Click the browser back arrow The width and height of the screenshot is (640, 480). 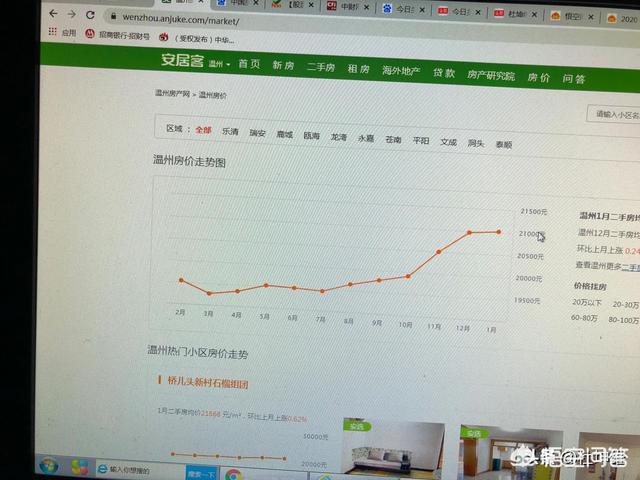pyautogui.click(x=53, y=14)
